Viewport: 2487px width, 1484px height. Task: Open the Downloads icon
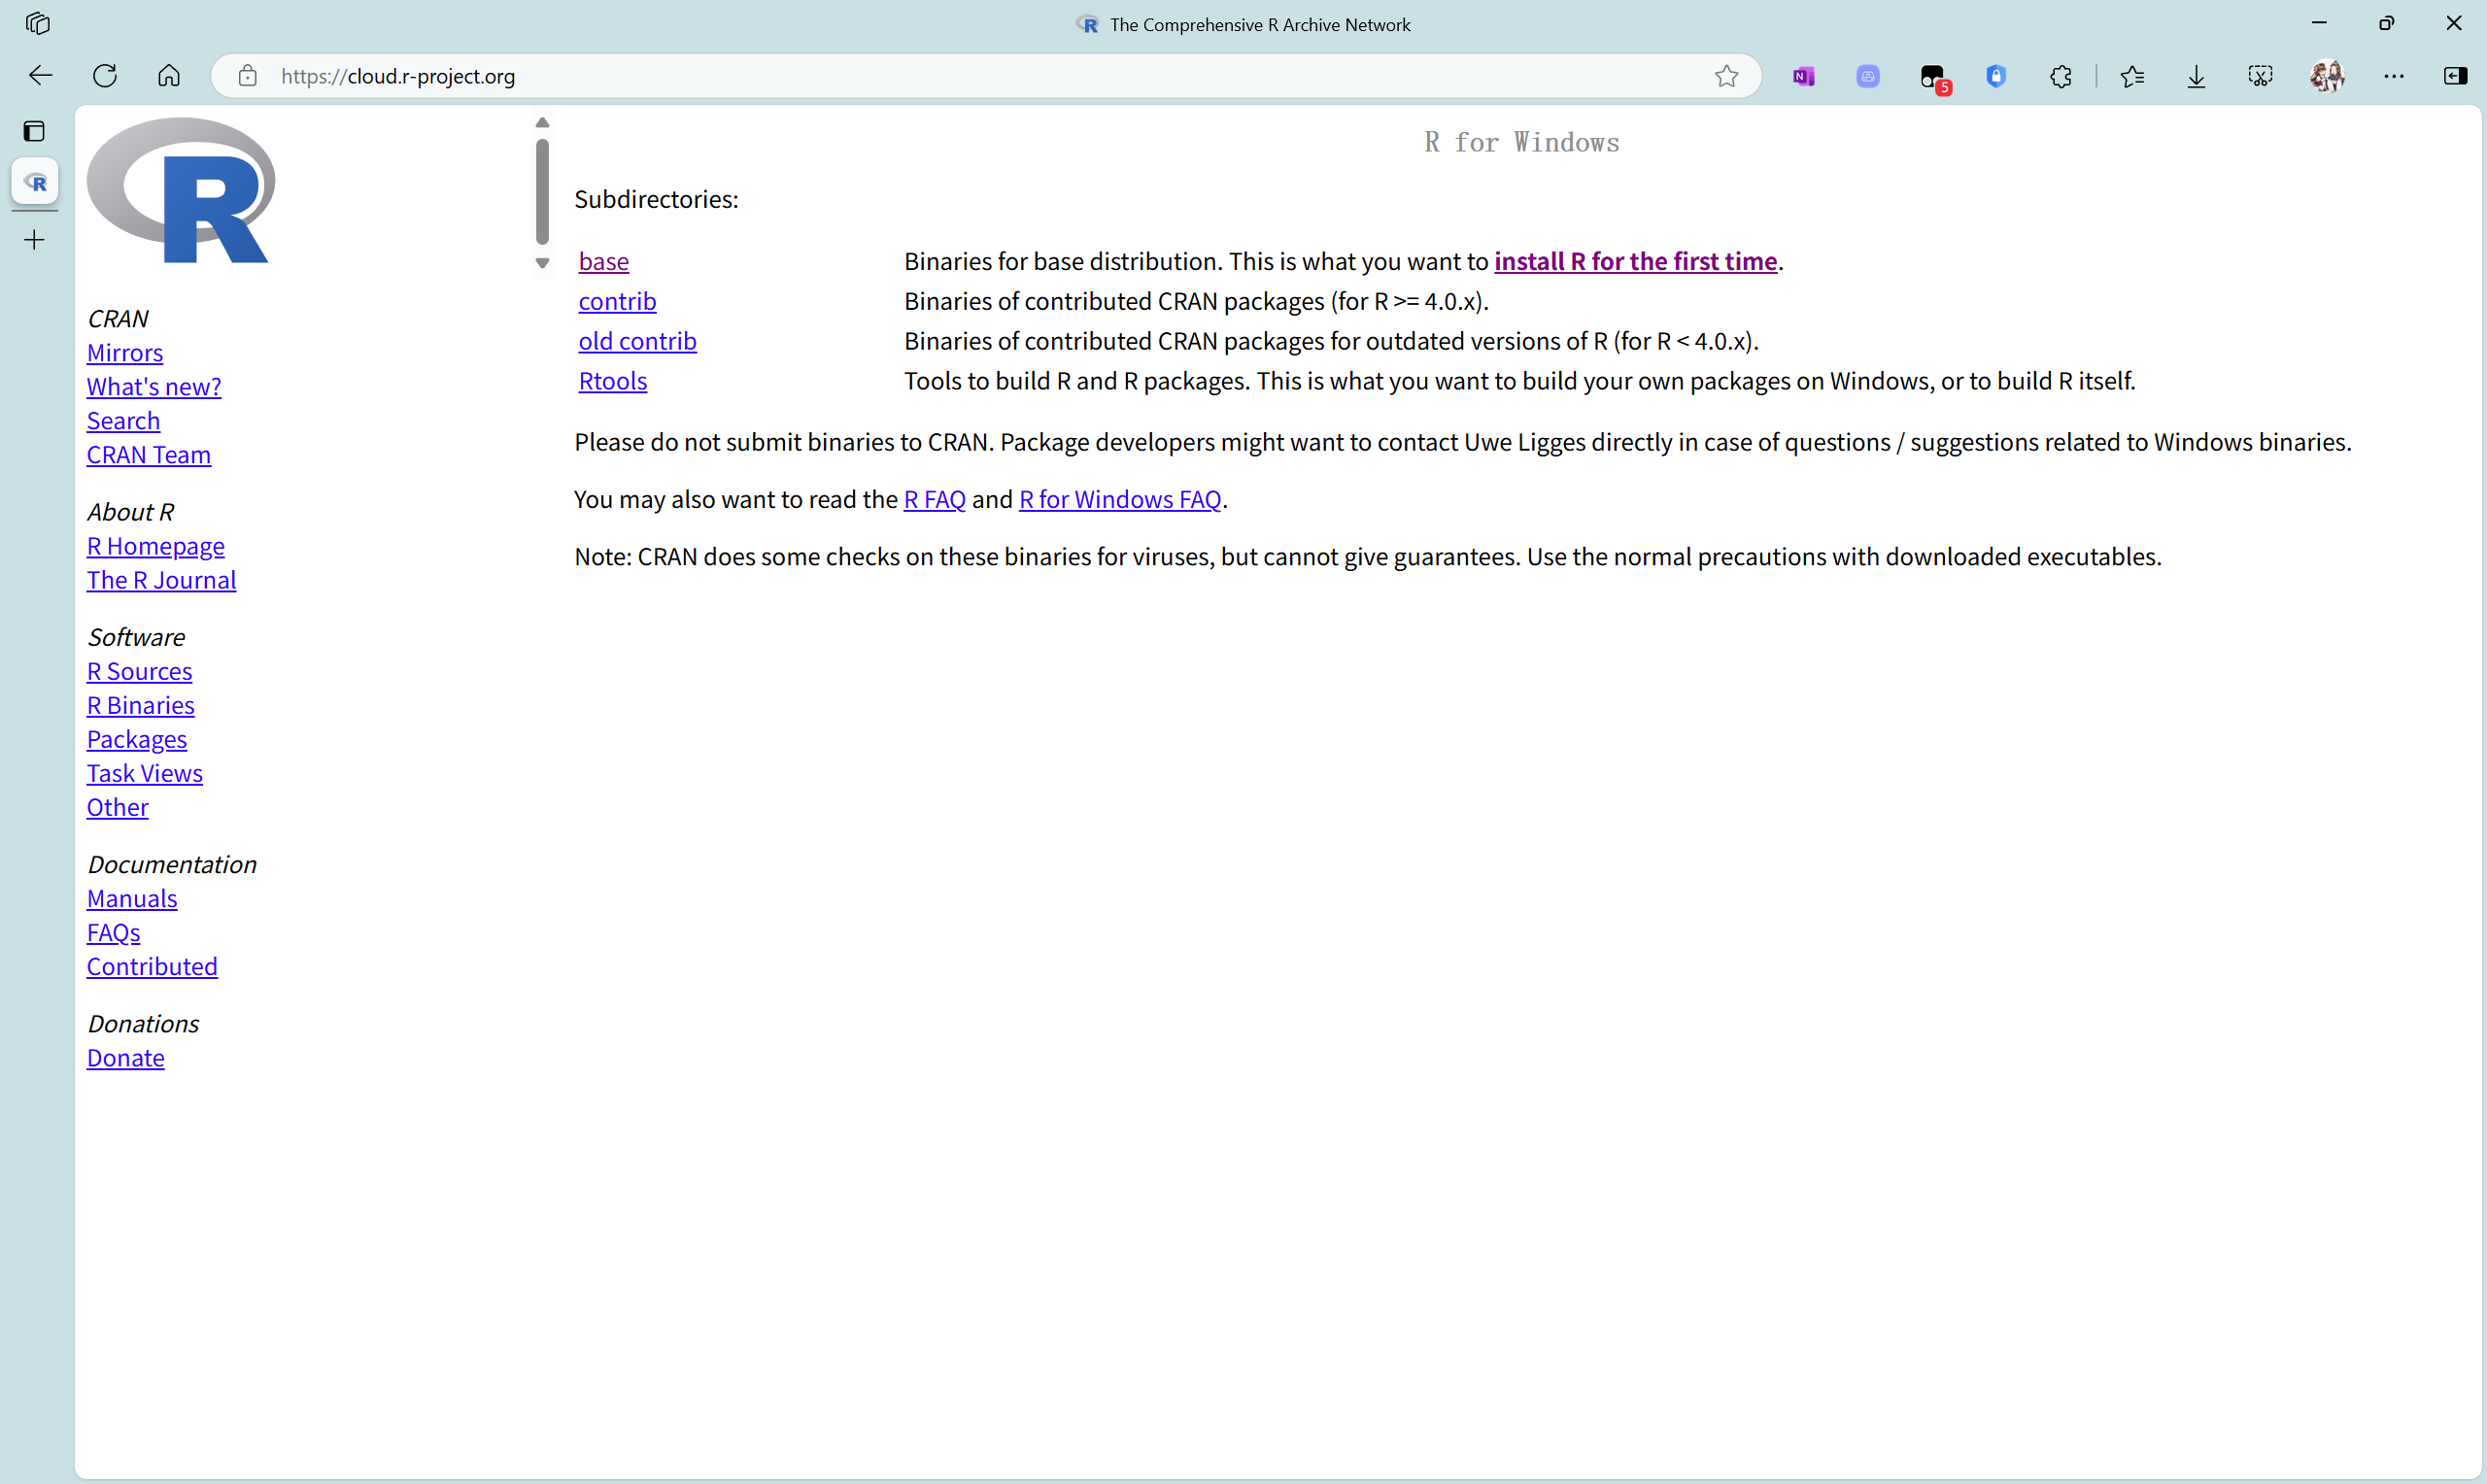2196,76
